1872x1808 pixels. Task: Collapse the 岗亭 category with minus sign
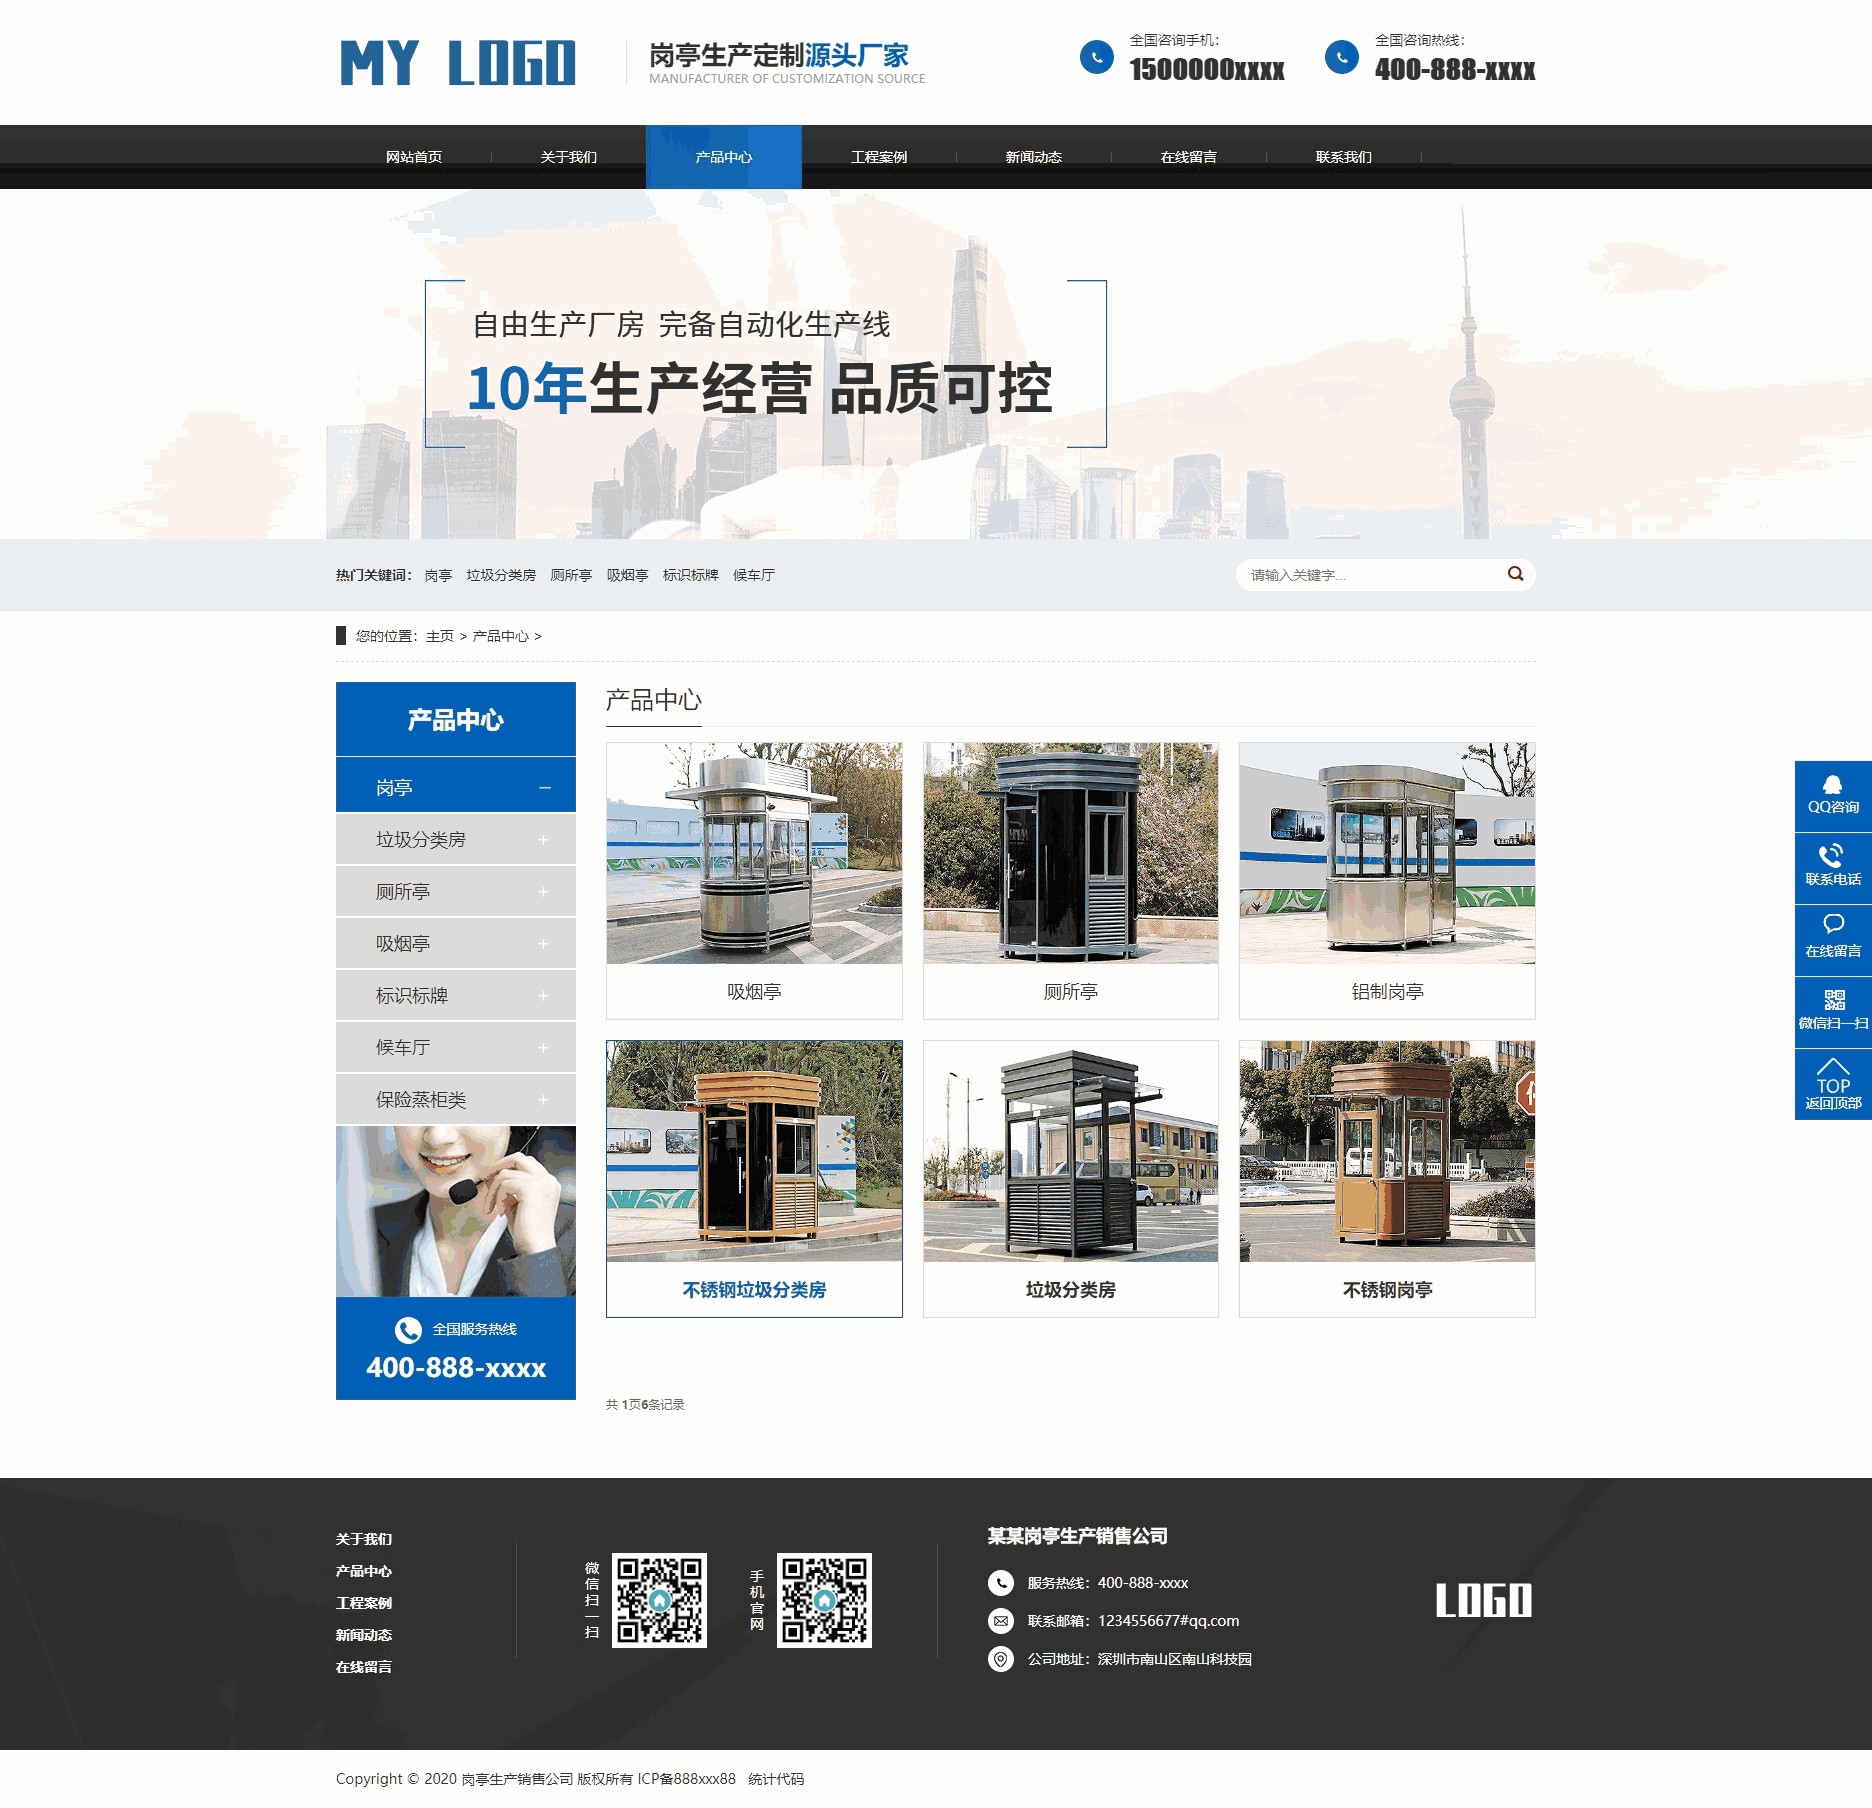pyautogui.click(x=544, y=788)
